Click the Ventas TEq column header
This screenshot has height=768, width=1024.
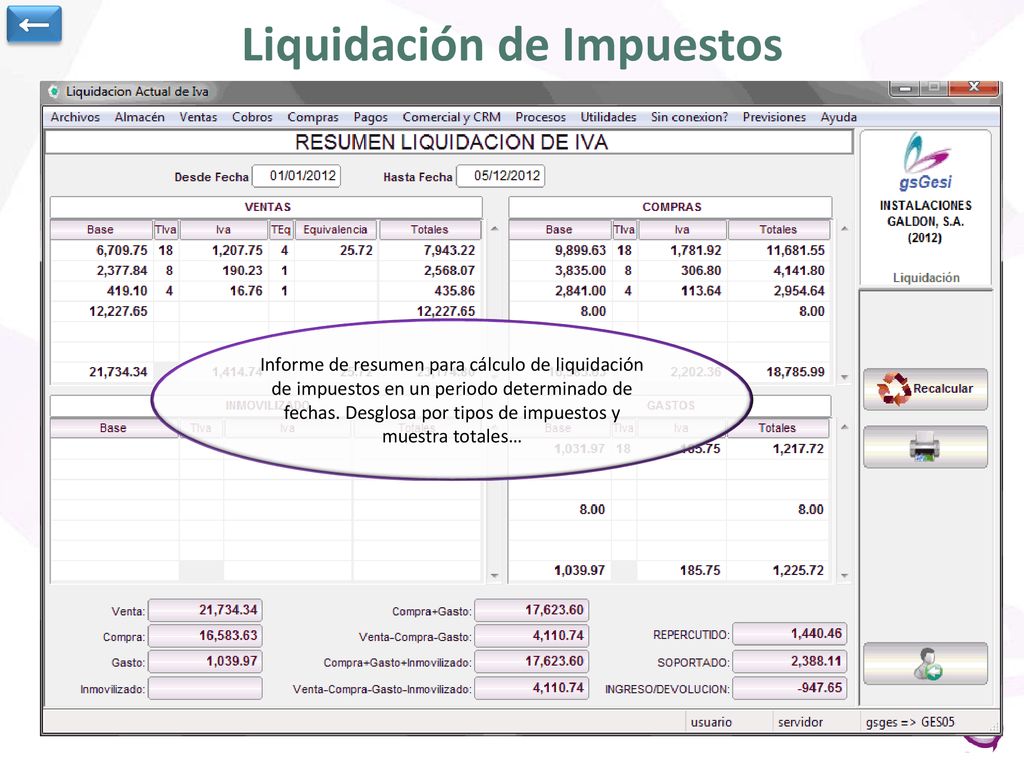click(x=281, y=230)
